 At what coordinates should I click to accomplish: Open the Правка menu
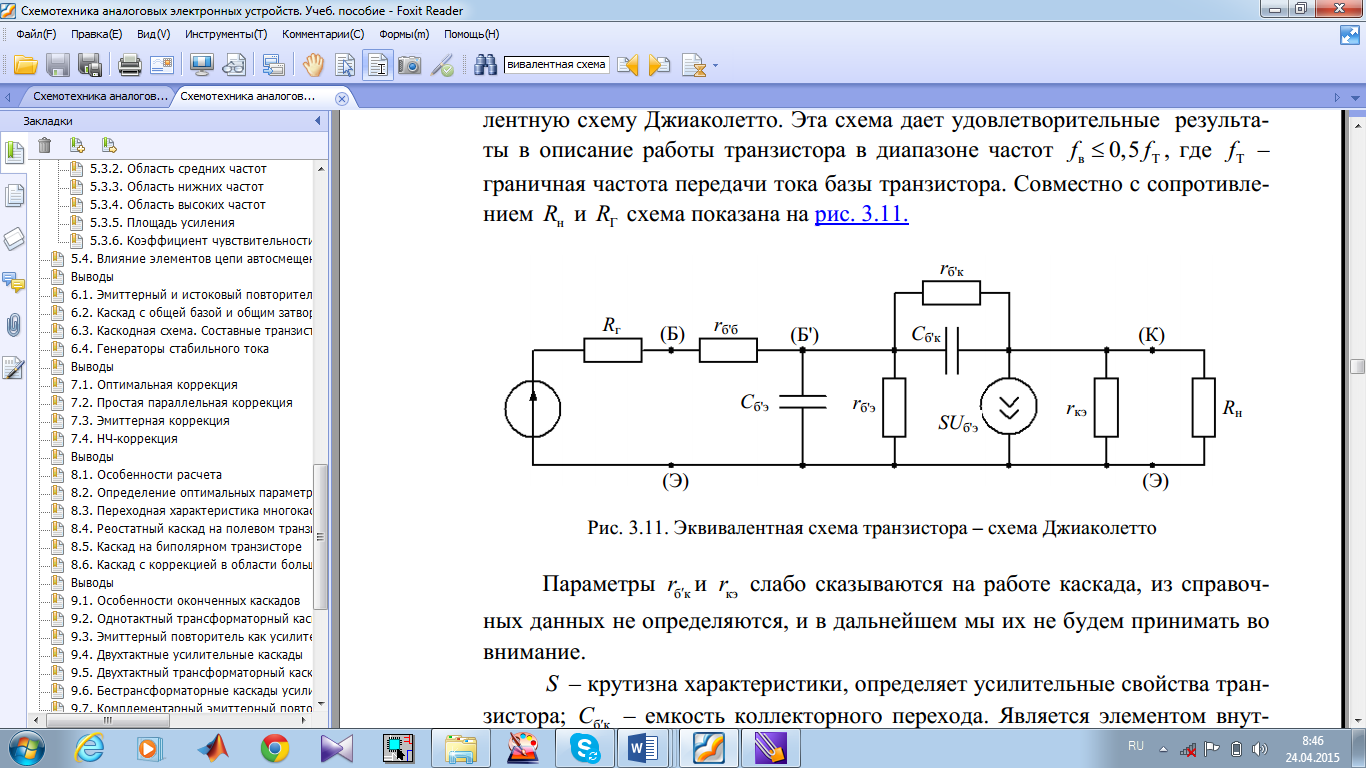tap(97, 34)
